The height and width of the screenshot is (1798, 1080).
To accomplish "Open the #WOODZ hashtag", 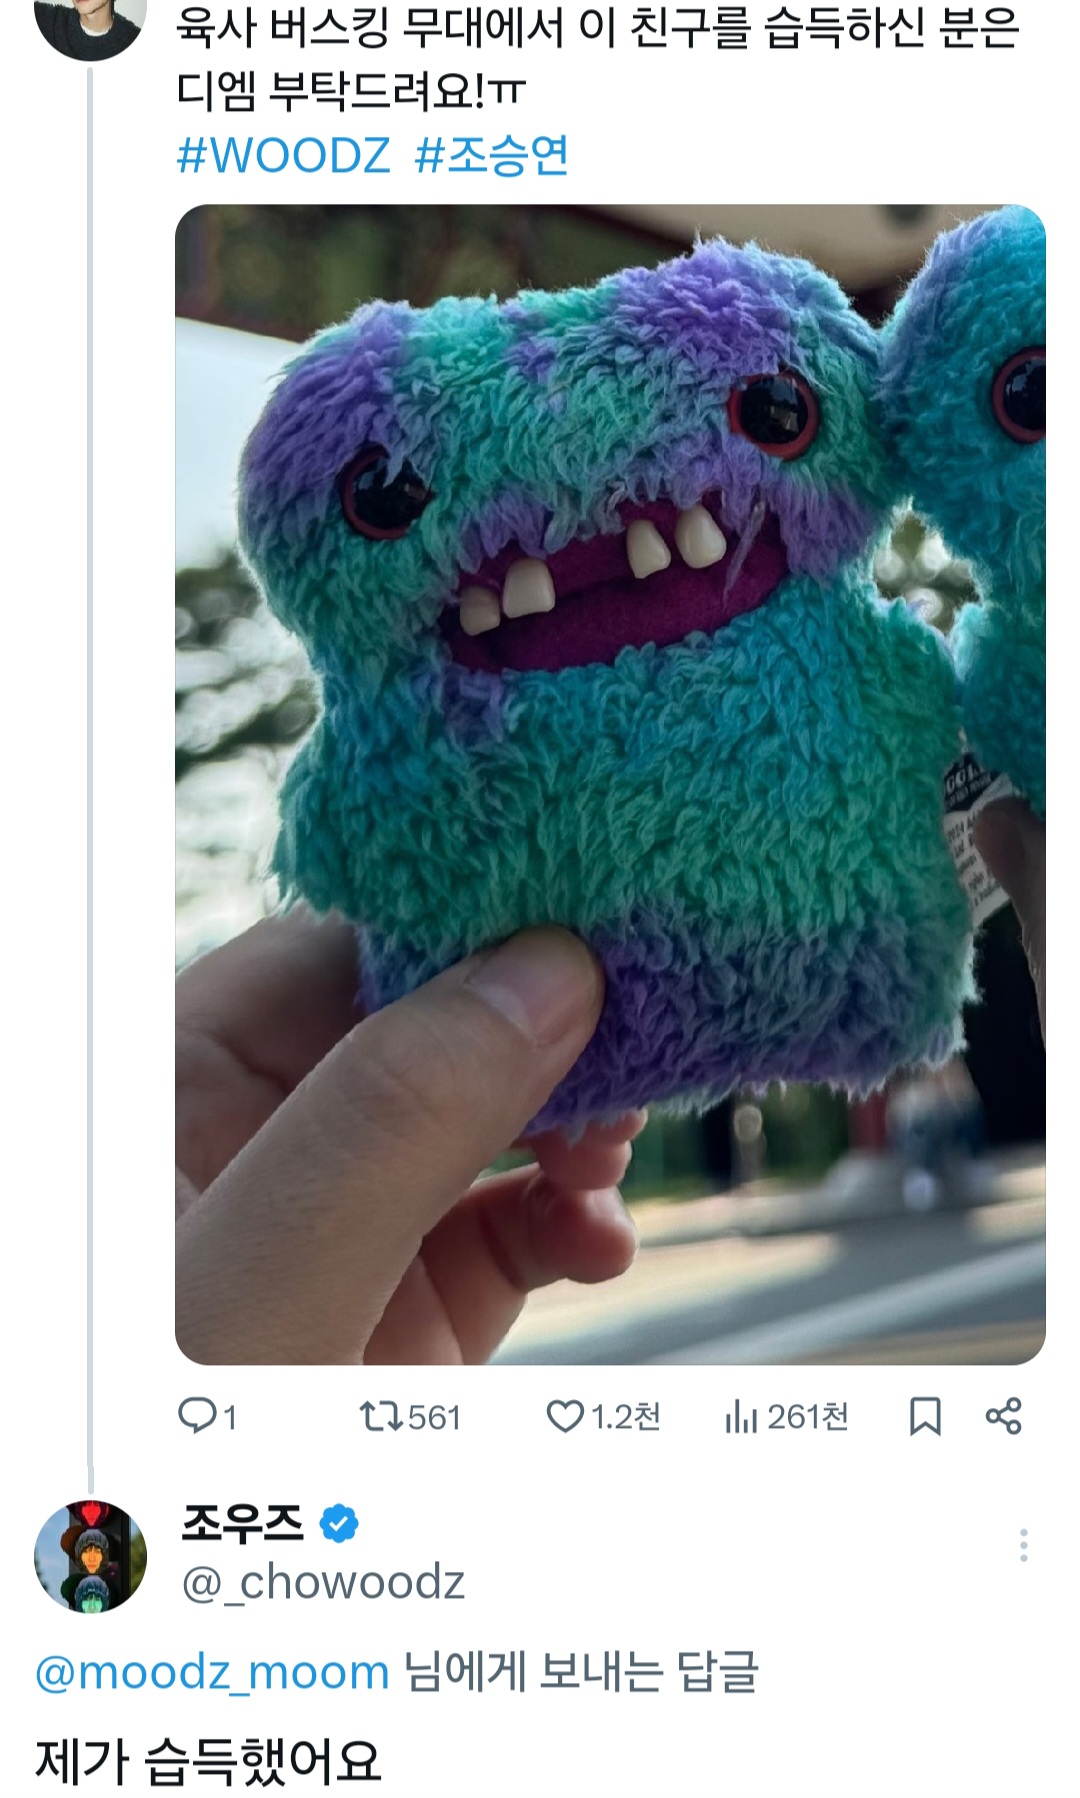I will point(284,156).
